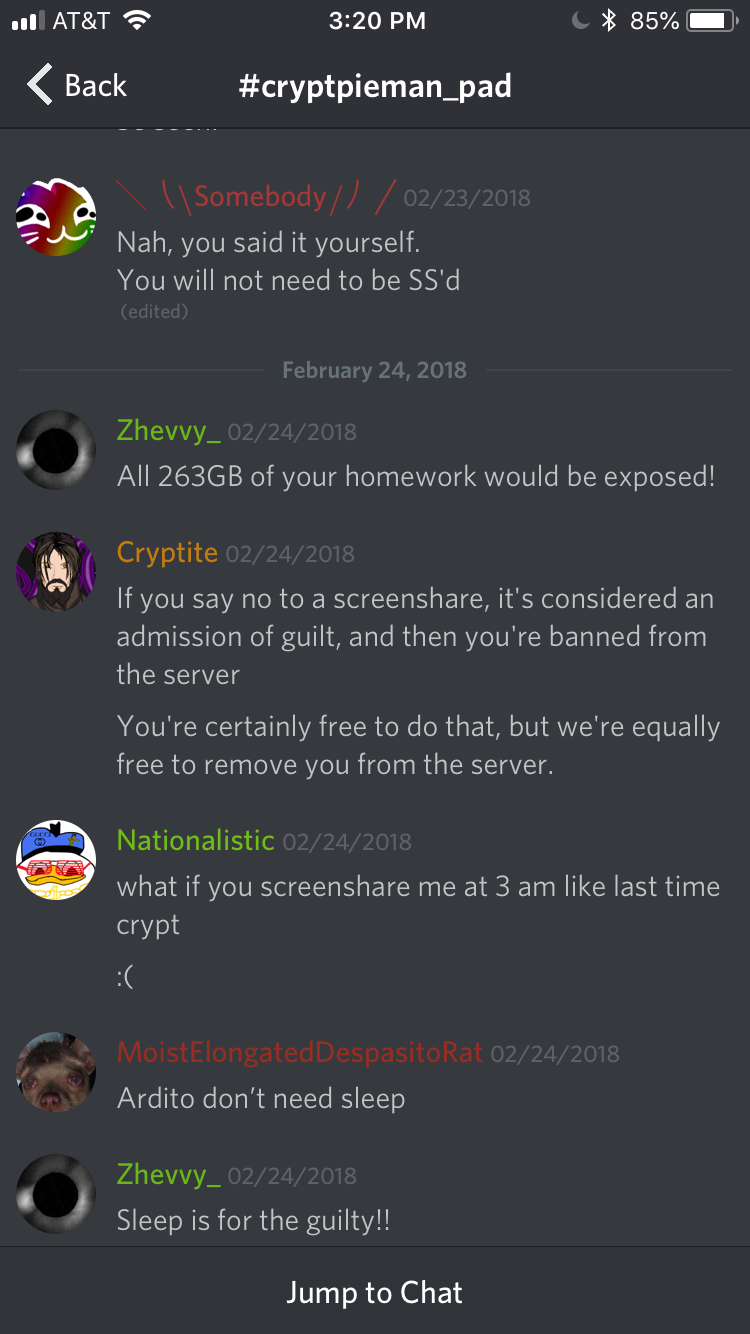Select the 'Ardito don't need sleep' message
Viewport: 750px width, 1334px height.
(x=261, y=1098)
